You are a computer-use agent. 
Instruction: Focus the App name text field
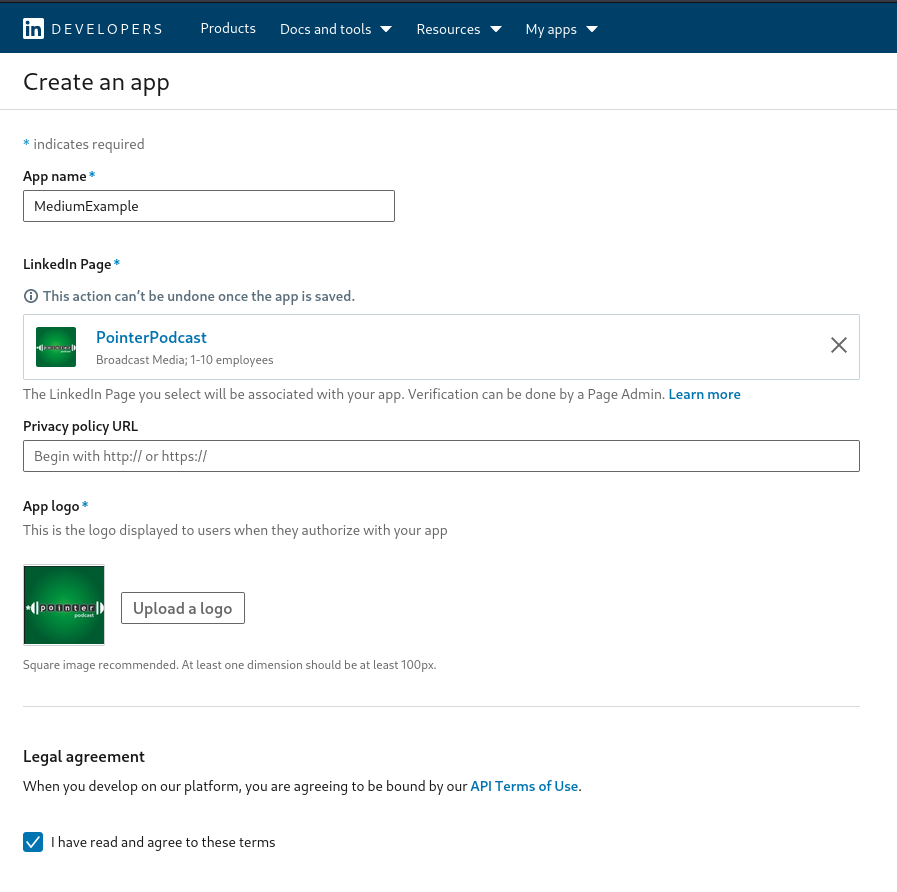click(x=209, y=206)
